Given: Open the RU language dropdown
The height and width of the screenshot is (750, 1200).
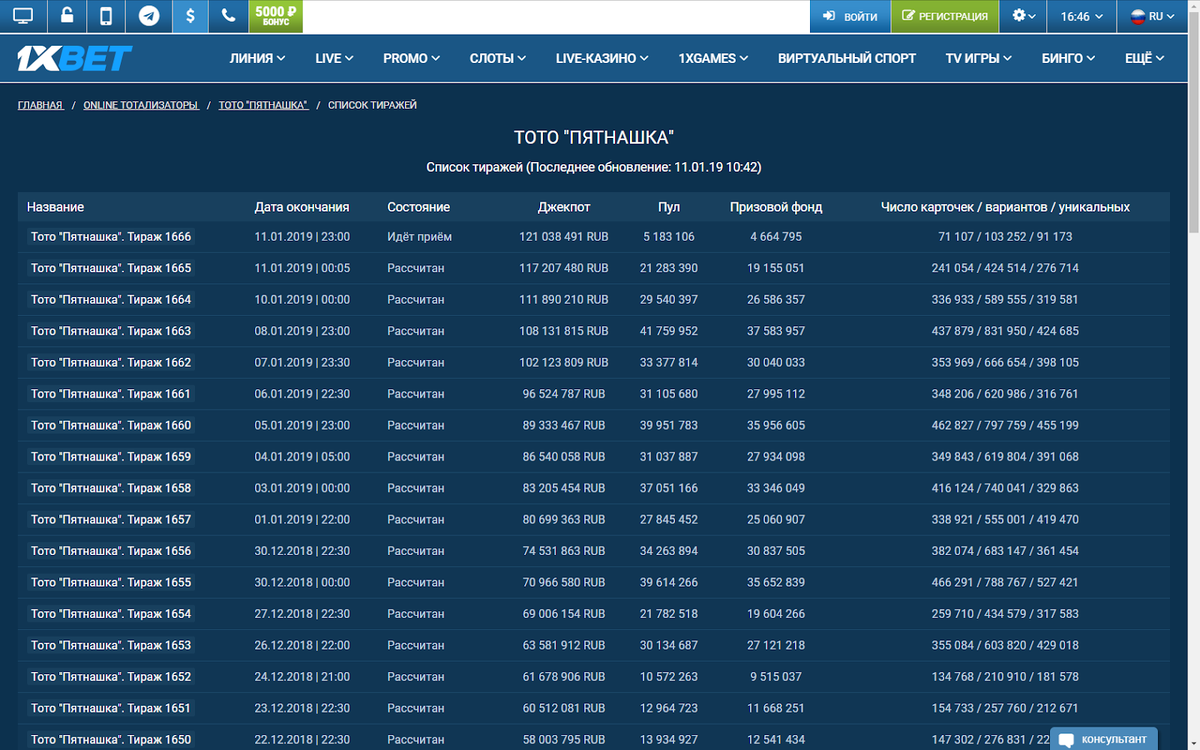Looking at the screenshot, I should [x=1153, y=16].
